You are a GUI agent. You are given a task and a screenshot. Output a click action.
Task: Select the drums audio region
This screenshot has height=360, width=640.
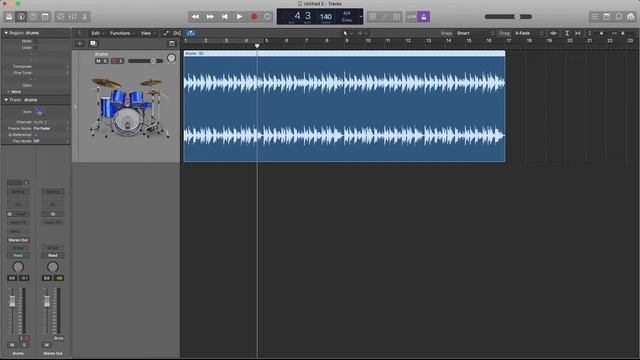tap(344, 106)
